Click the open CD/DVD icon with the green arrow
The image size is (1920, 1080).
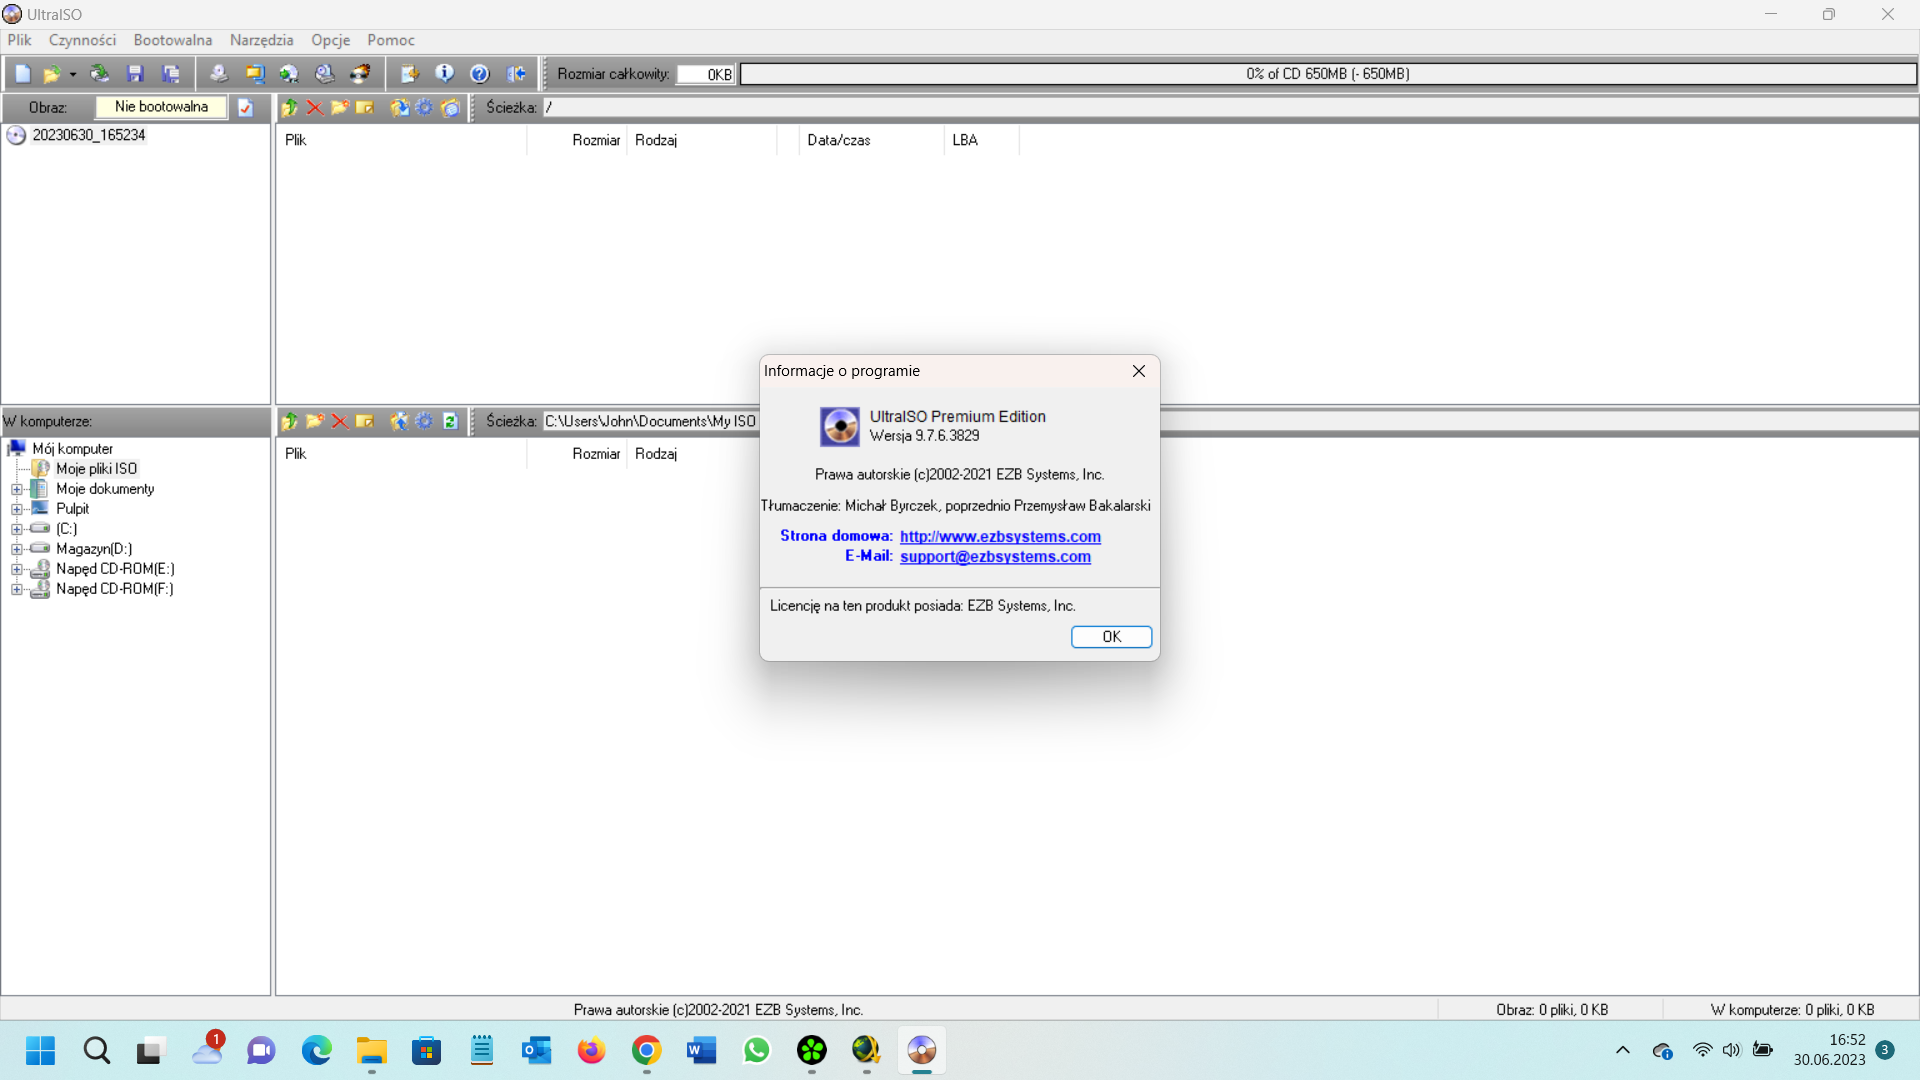click(x=100, y=74)
